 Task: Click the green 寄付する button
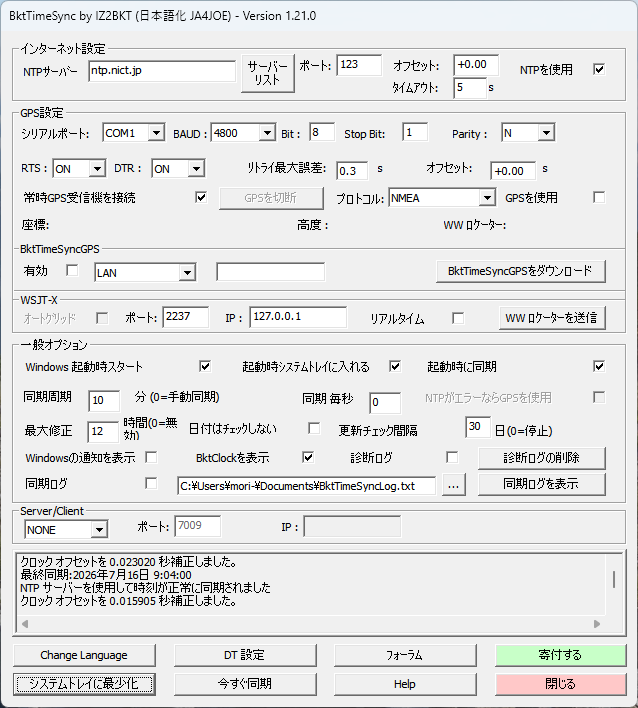(560, 655)
